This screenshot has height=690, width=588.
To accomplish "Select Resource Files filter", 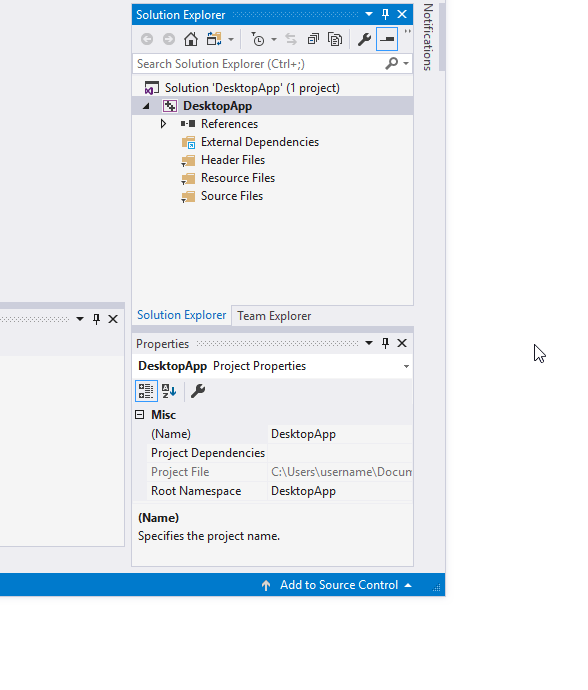I will click(x=238, y=178).
